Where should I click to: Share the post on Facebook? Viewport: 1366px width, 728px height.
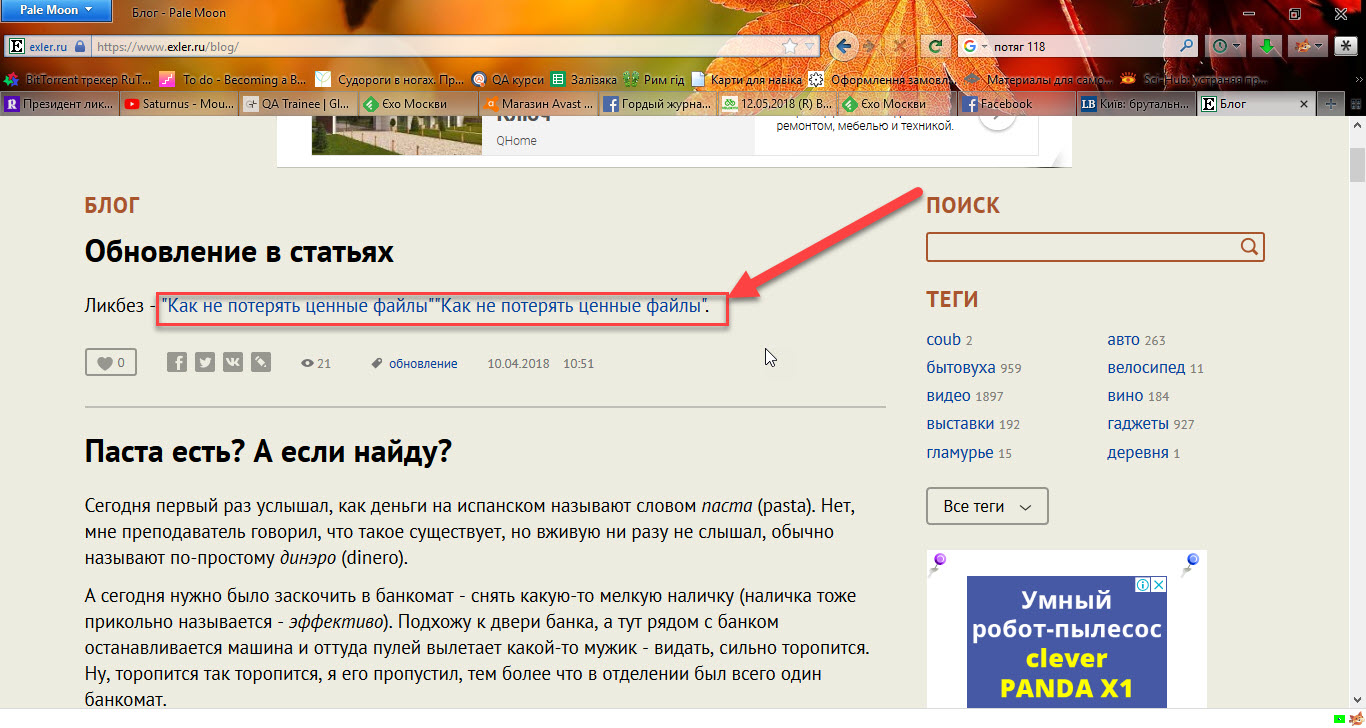tap(177, 363)
